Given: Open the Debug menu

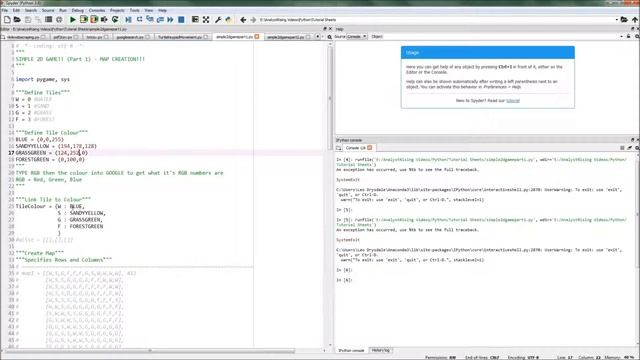Looking at the screenshot, I should [78, 10].
